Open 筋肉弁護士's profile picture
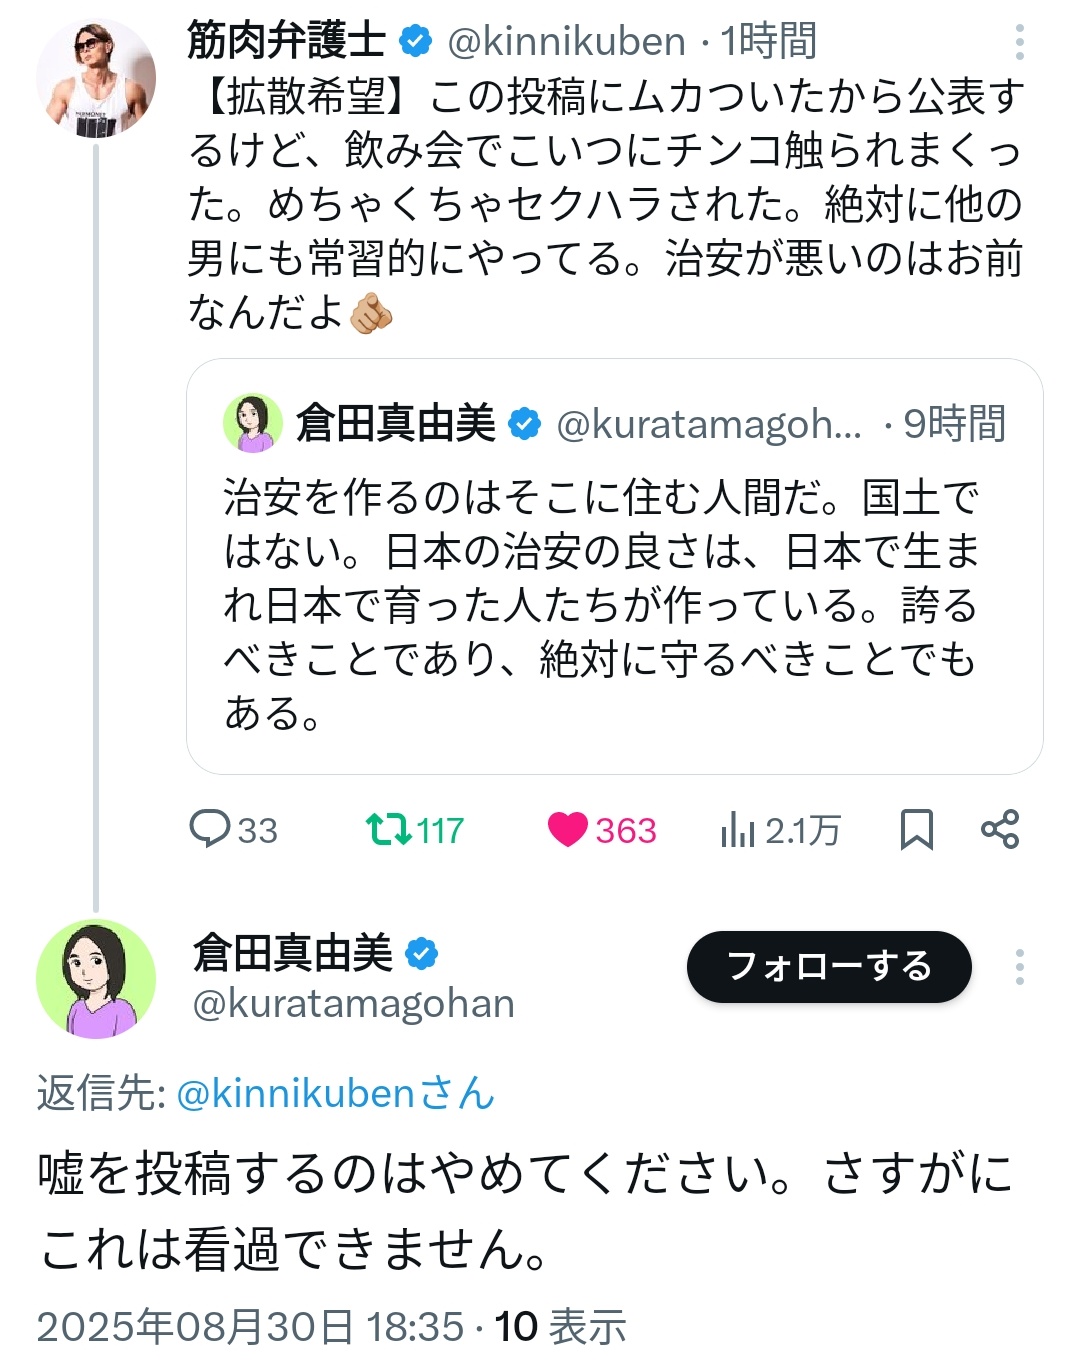 tap(96, 78)
